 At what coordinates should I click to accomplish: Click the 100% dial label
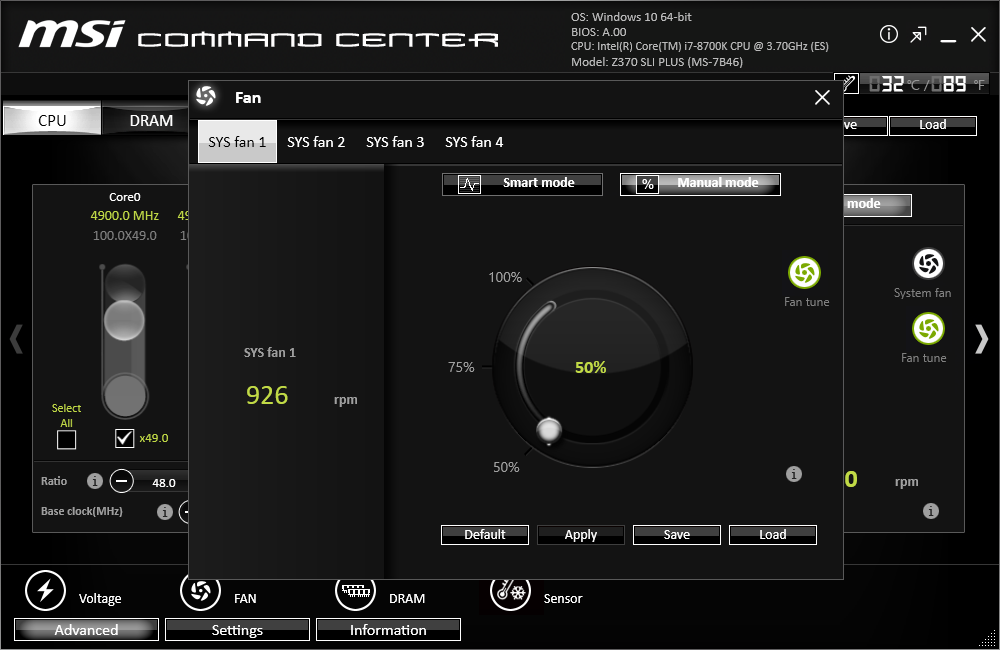(505, 277)
